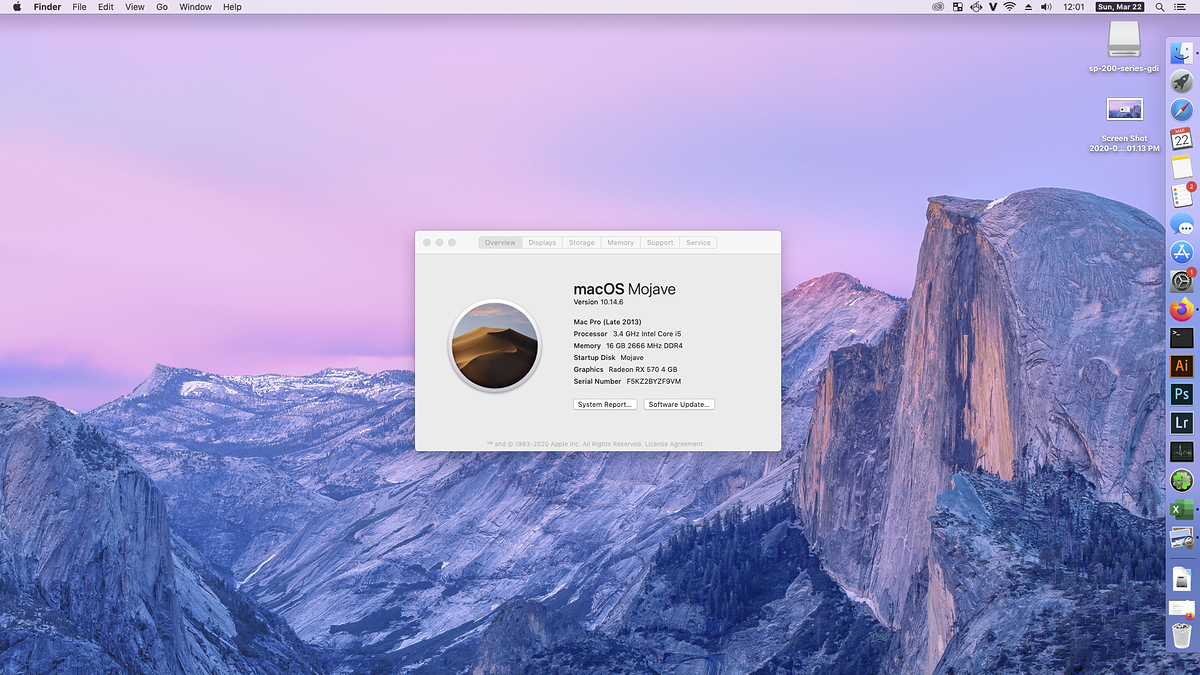Switch to the Storage tab
1200x675 pixels.
pos(582,243)
